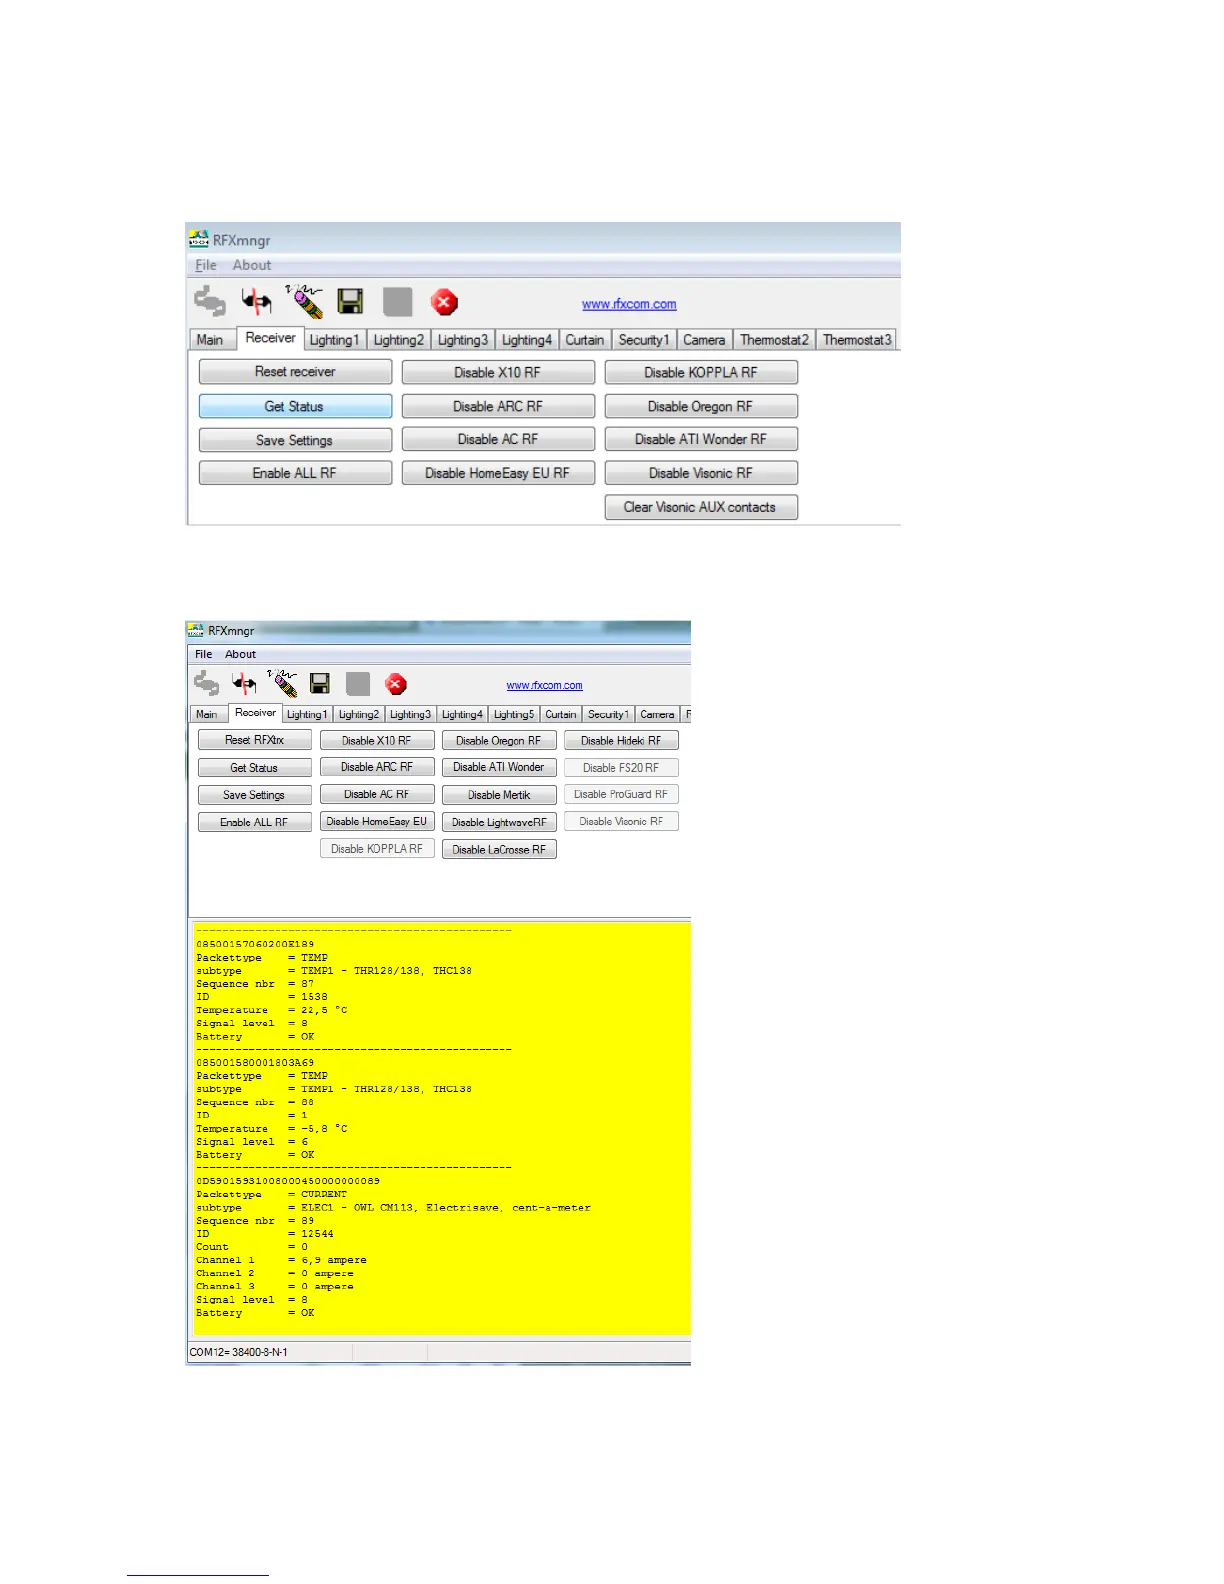Click the Disable Hideki RF button

point(621,741)
